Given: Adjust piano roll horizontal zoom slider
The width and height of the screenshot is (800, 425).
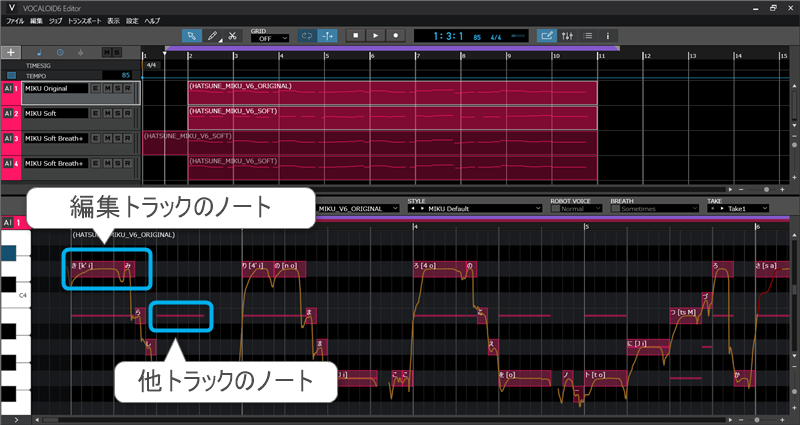Looking at the screenshot, I should (x=757, y=420).
